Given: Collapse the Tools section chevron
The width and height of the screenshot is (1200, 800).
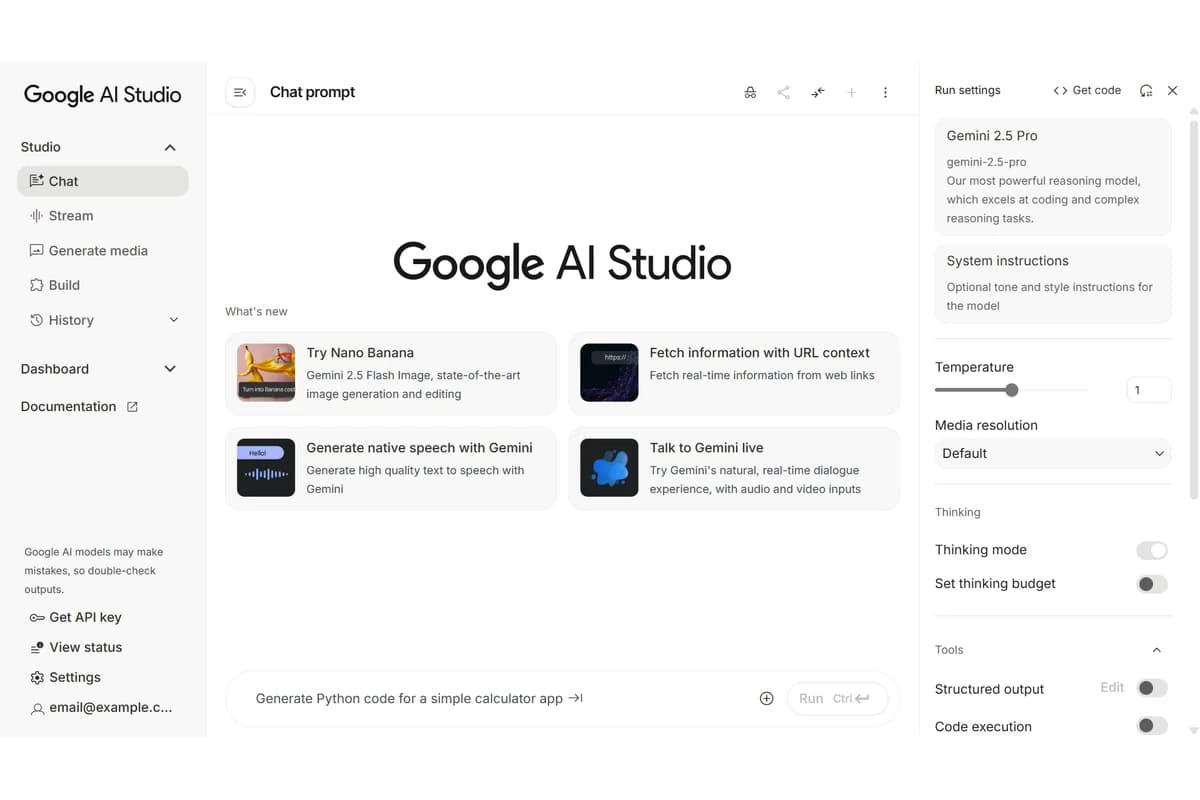Looking at the screenshot, I should tap(1157, 650).
